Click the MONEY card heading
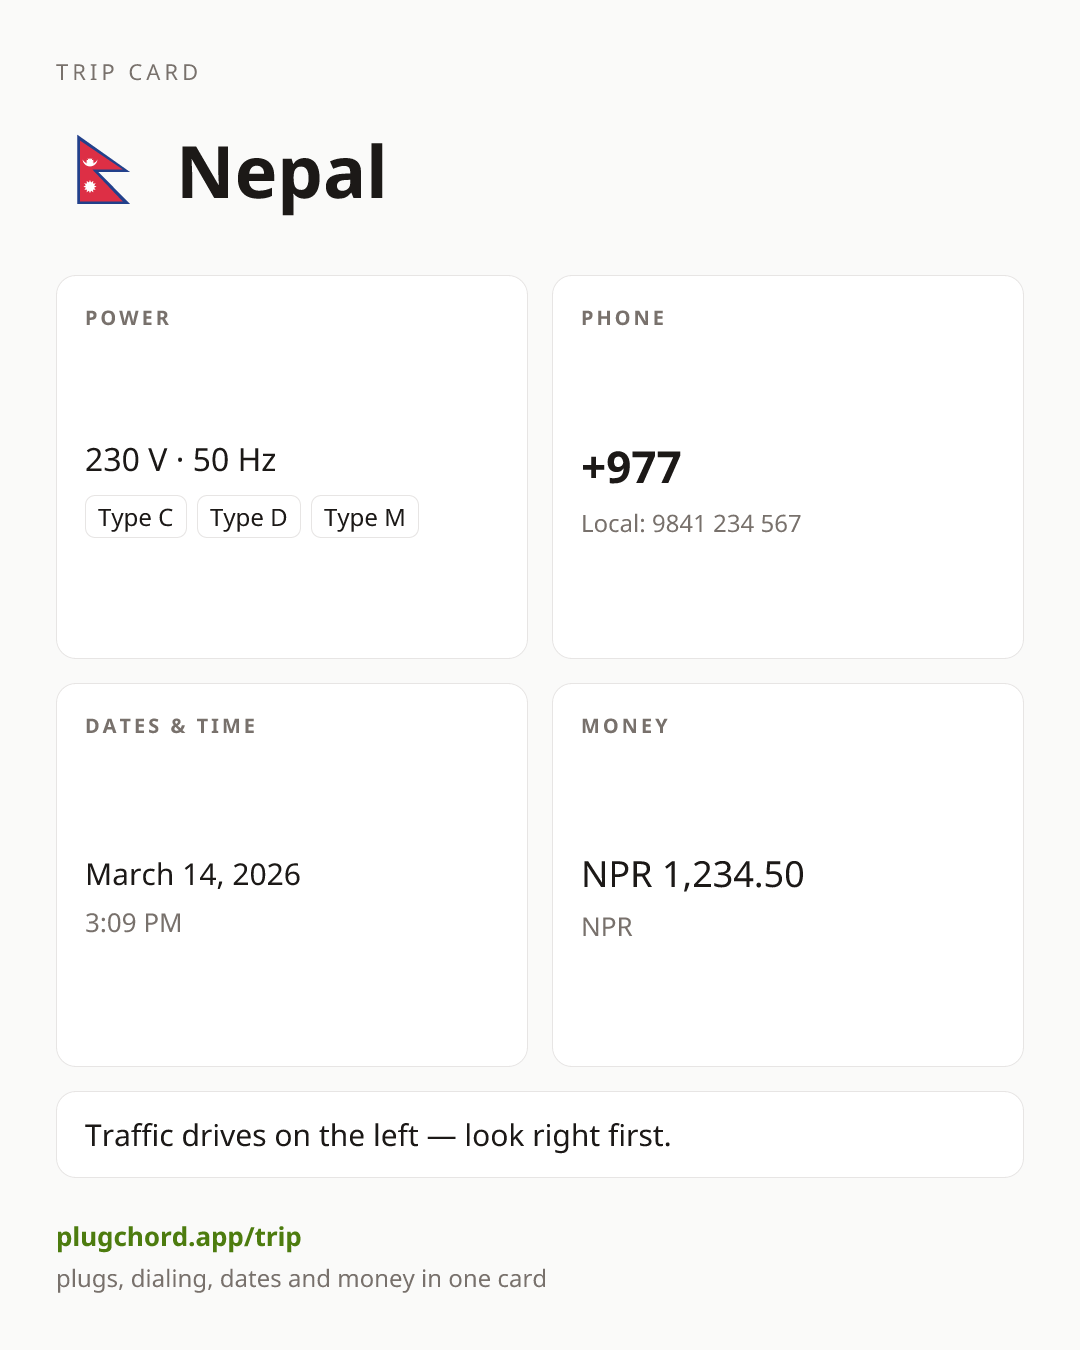This screenshot has width=1080, height=1350. 626,726
